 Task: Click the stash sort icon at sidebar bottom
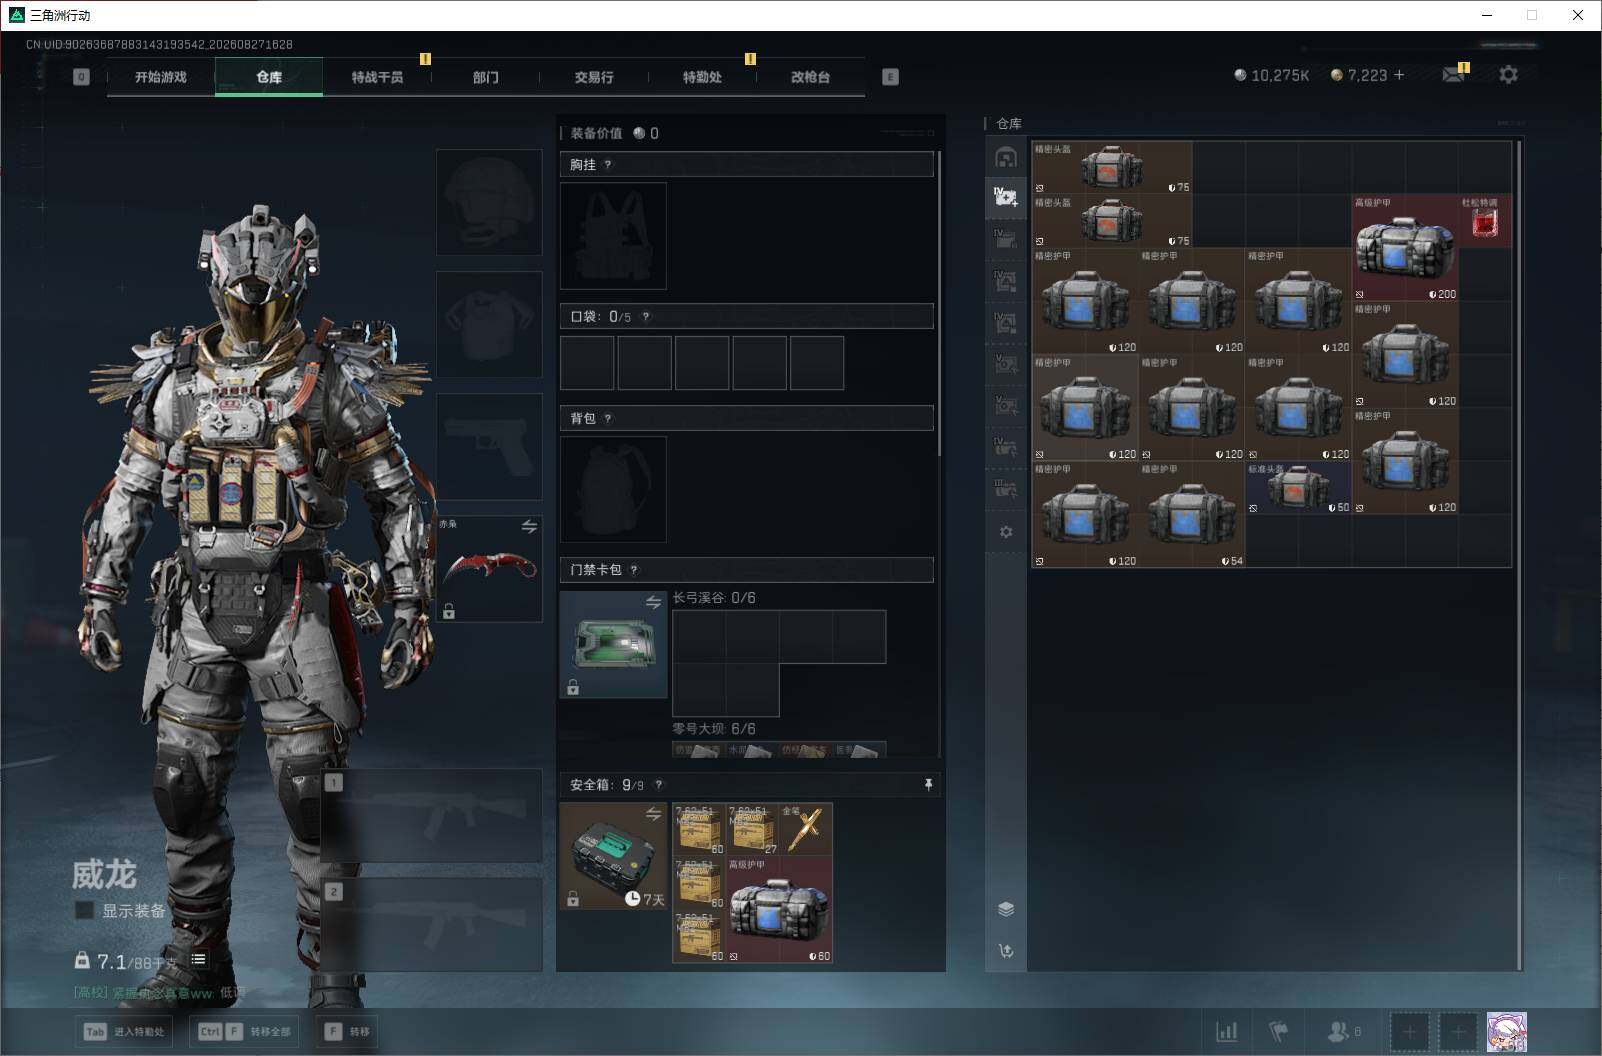pos(1006,951)
